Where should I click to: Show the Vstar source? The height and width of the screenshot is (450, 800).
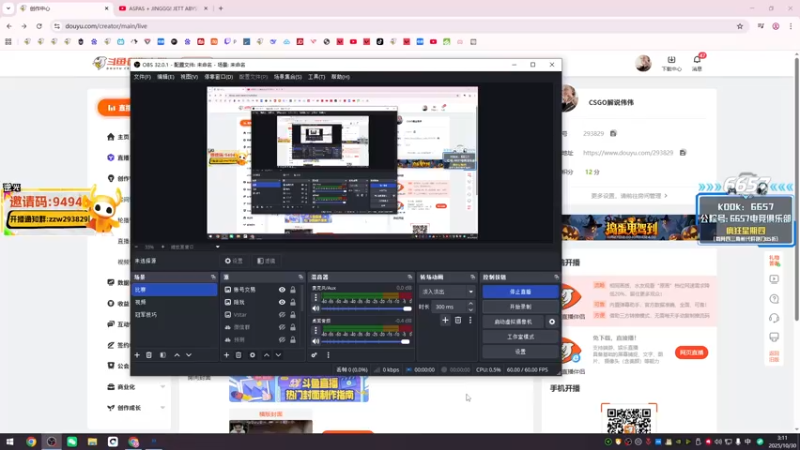(282, 315)
